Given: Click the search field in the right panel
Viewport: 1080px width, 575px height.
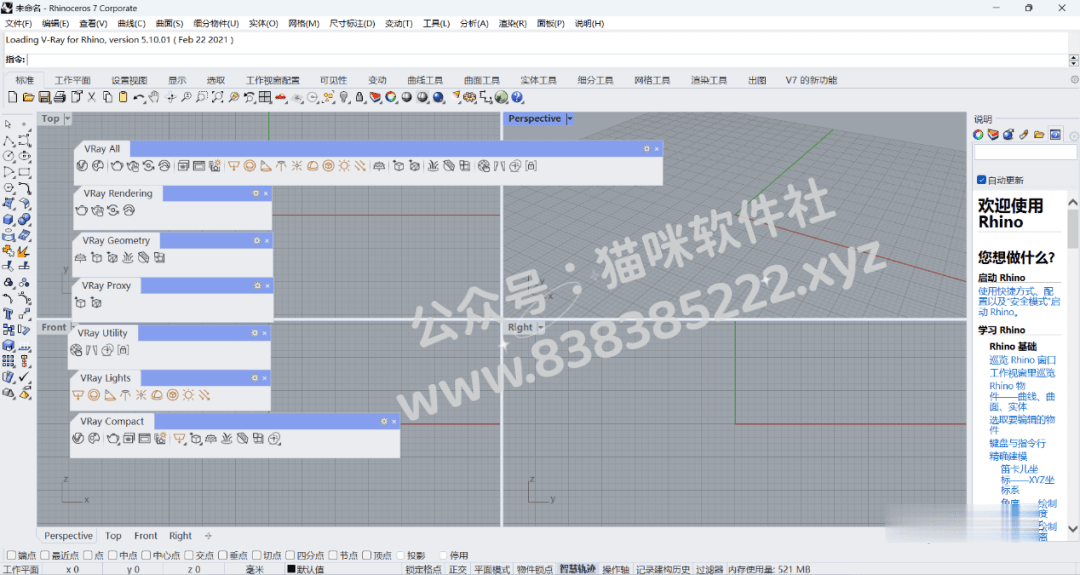Looking at the screenshot, I should click(x=1025, y=152).
